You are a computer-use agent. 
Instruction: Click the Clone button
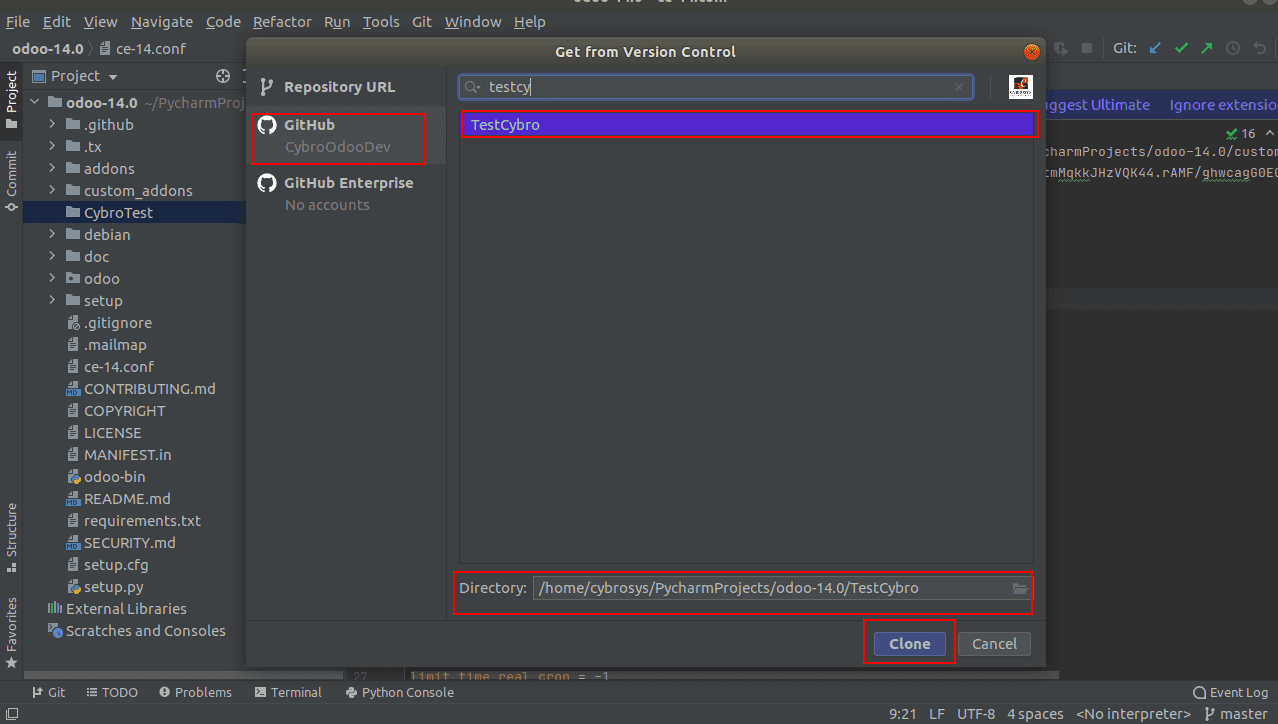(x=909, y=644)
